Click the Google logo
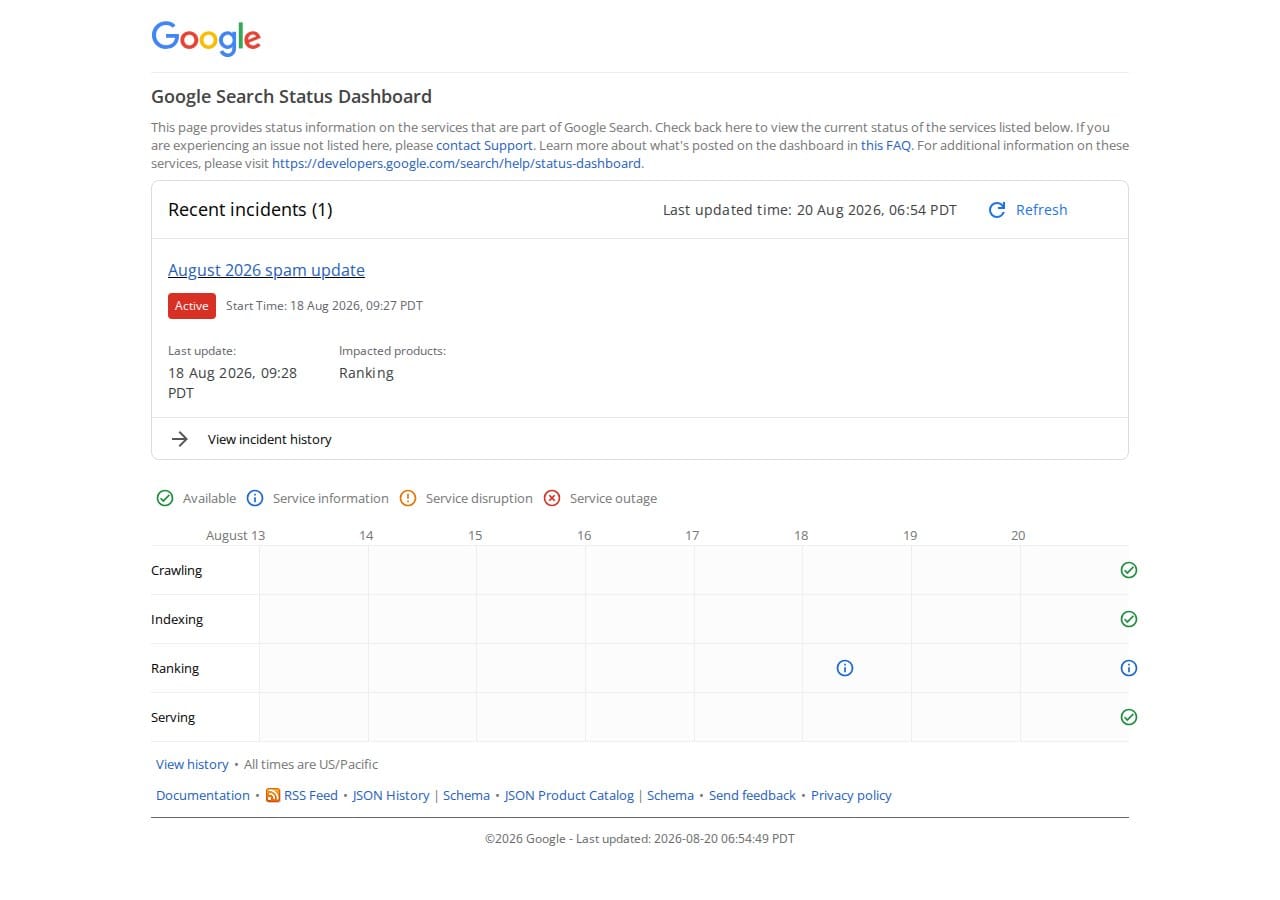The image size is (1280, 900). [206, 38]
